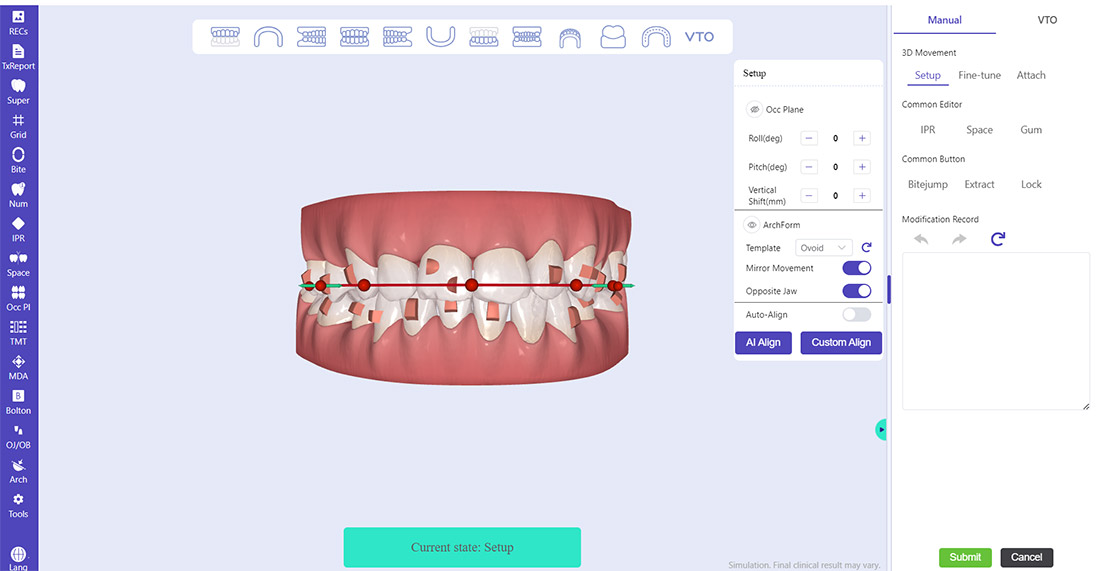Image resolution: width=1100 pixels, height=571 pixels.
Task: Open the OJ/OB measurement tool
Action: point(18,436)
